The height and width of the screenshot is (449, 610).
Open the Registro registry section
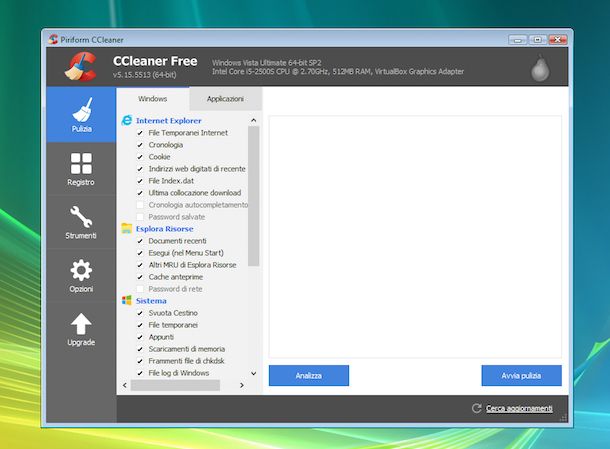(x=81, y=169)
